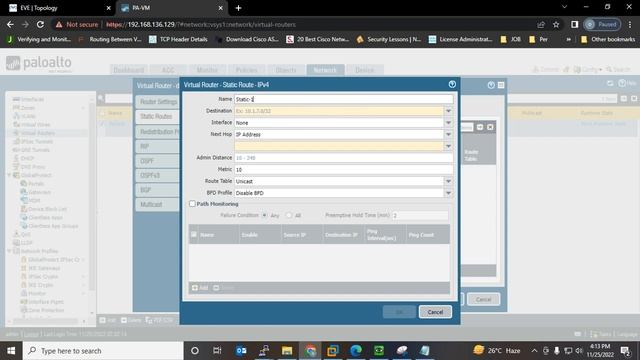Click the Name field containing Static-1

pos(343,99)
